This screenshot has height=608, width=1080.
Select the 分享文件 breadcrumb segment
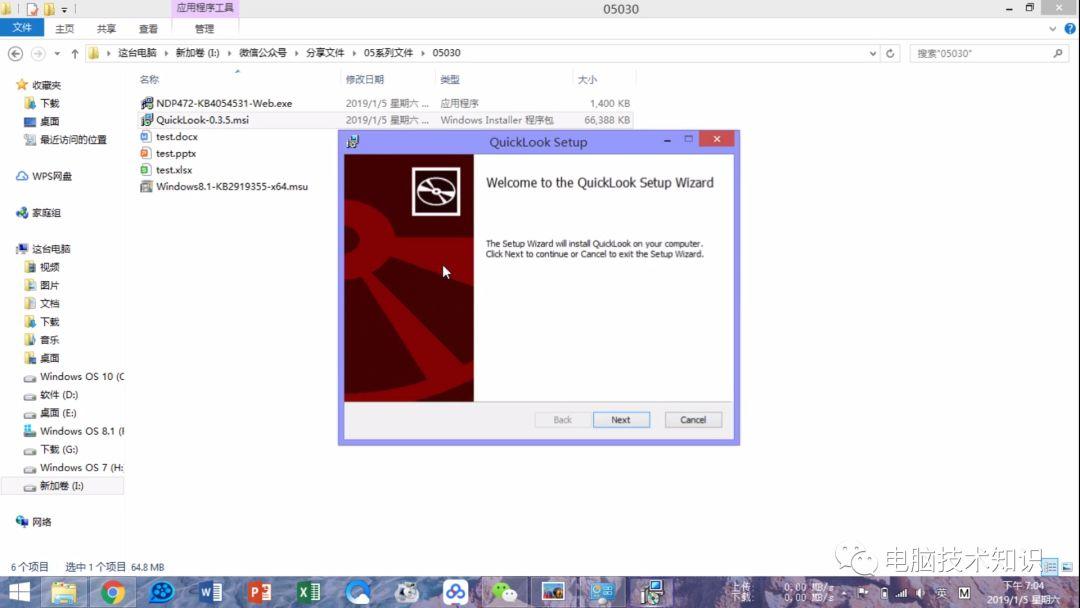click(x=325, y=53)
